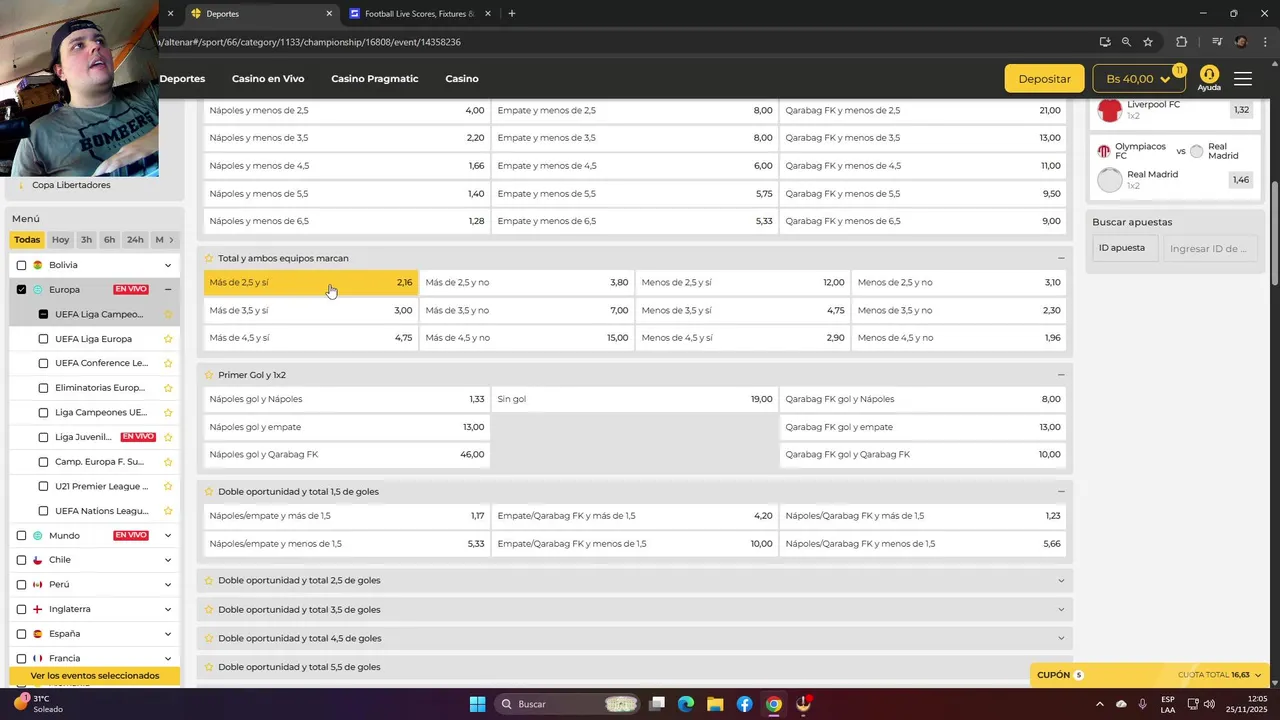
Task: Open Task View in the taskbar
Action: [x=657, y=704]
